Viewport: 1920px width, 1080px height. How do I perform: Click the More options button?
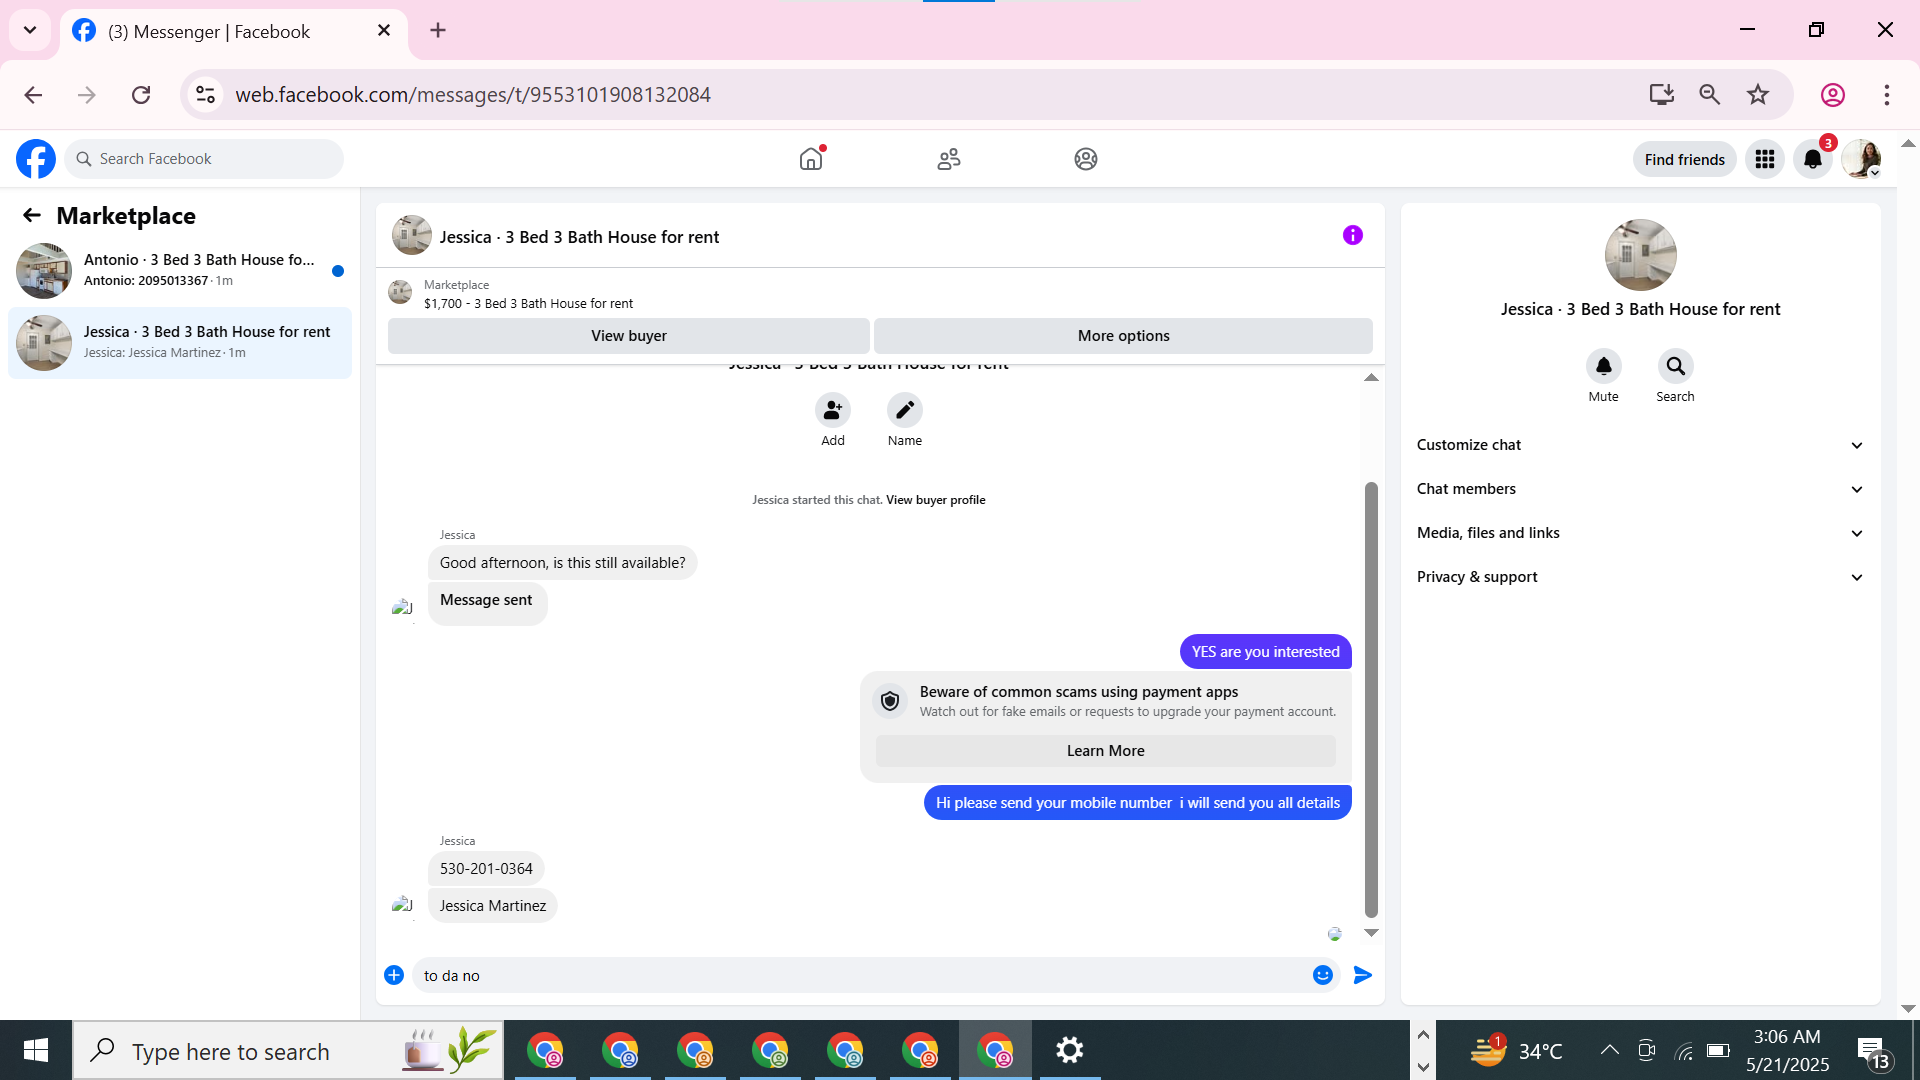[1123, 336]
